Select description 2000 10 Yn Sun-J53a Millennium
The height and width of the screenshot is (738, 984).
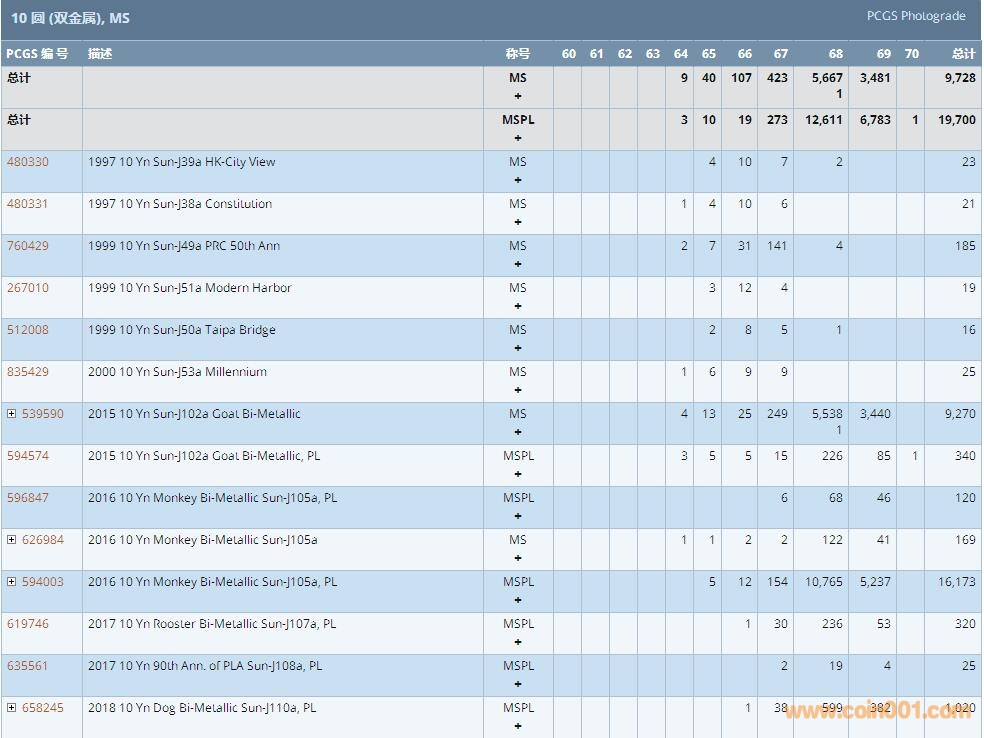177,372
